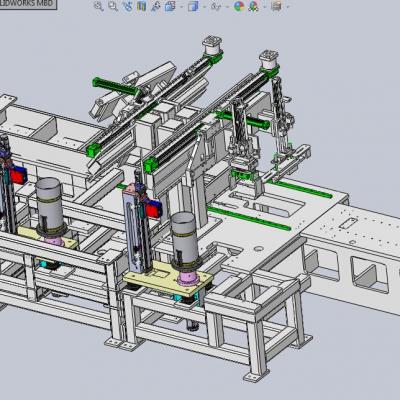Screen dimensions: 400x400
Task: Click the Display Style box icon
Action: (193, 6)
